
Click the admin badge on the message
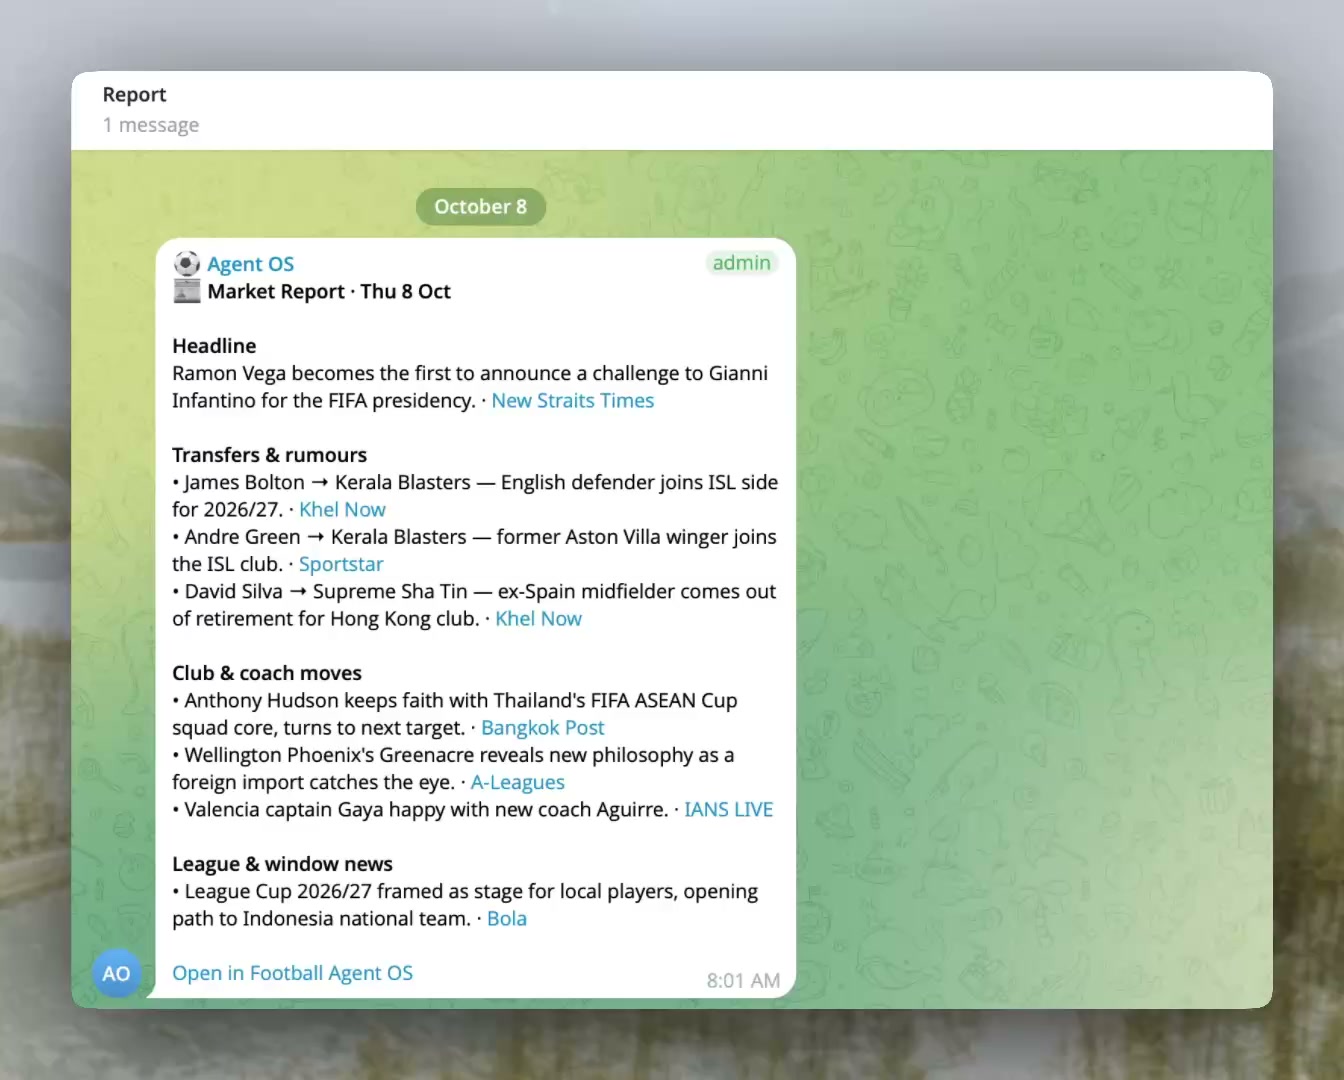click(742, 263)
